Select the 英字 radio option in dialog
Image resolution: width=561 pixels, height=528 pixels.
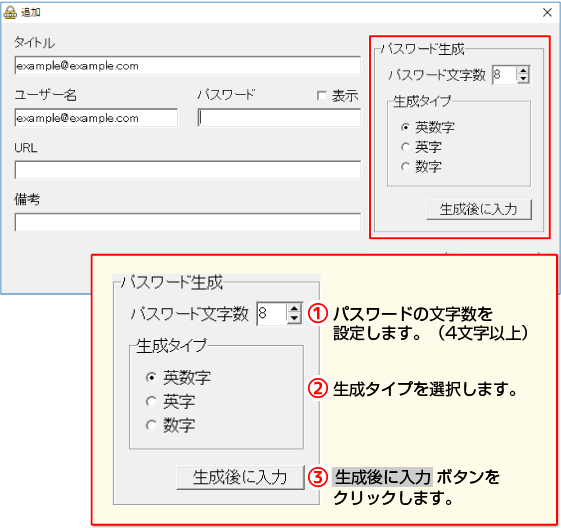[x=405, y=147]
